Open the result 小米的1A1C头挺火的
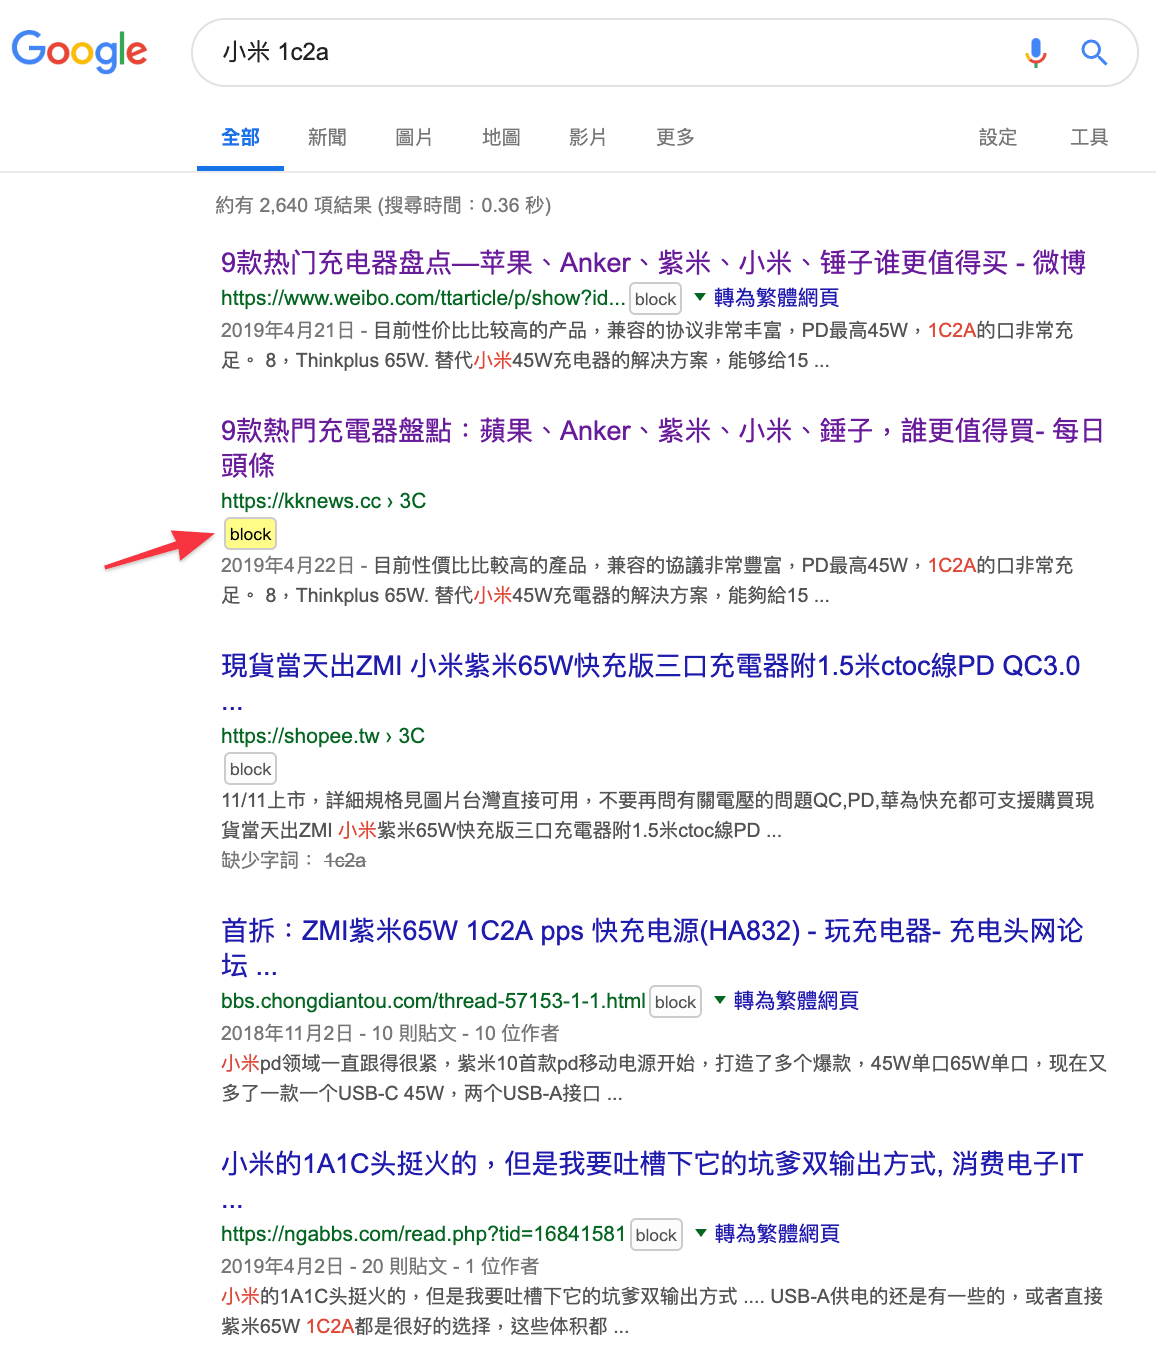The height and width of the screenshot is (1363, 1156). [x=652, y=1181]
